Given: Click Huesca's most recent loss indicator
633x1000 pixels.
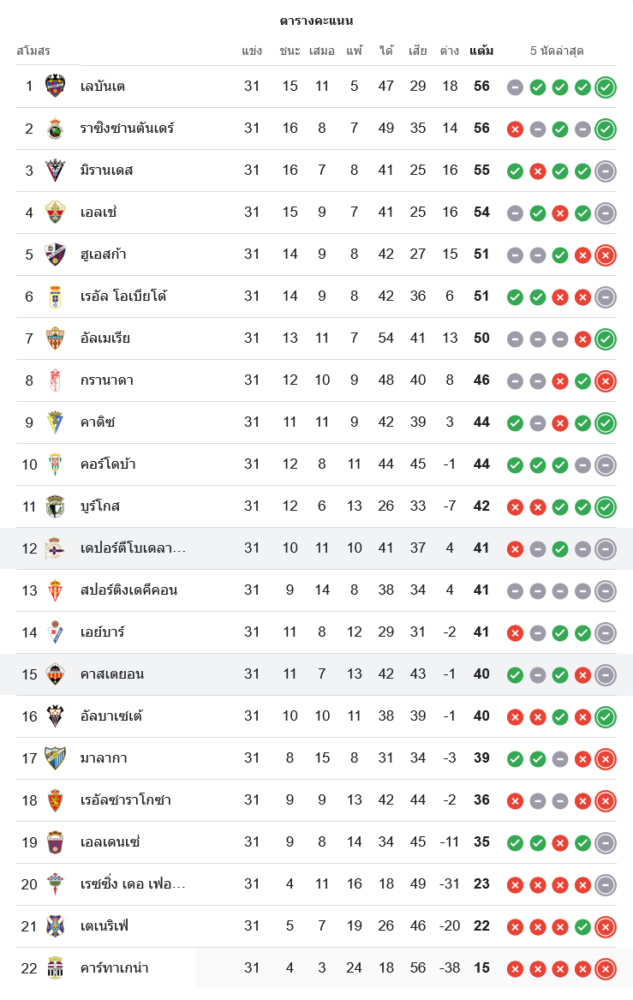Looking at the screenshot, I should pyautogui.click(x=605, y=255).
